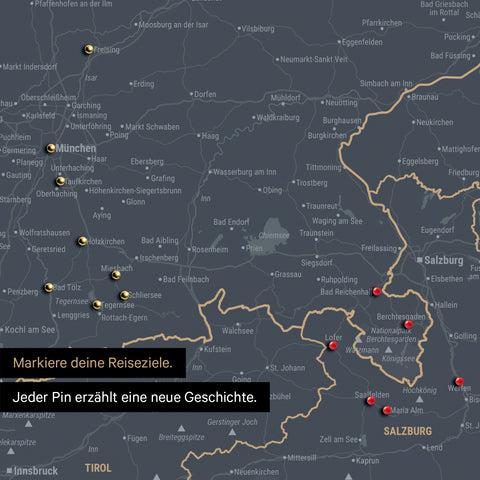
Task: Click the 'Markiere deine Reiseziele.' banner
Action: (93, 363)
